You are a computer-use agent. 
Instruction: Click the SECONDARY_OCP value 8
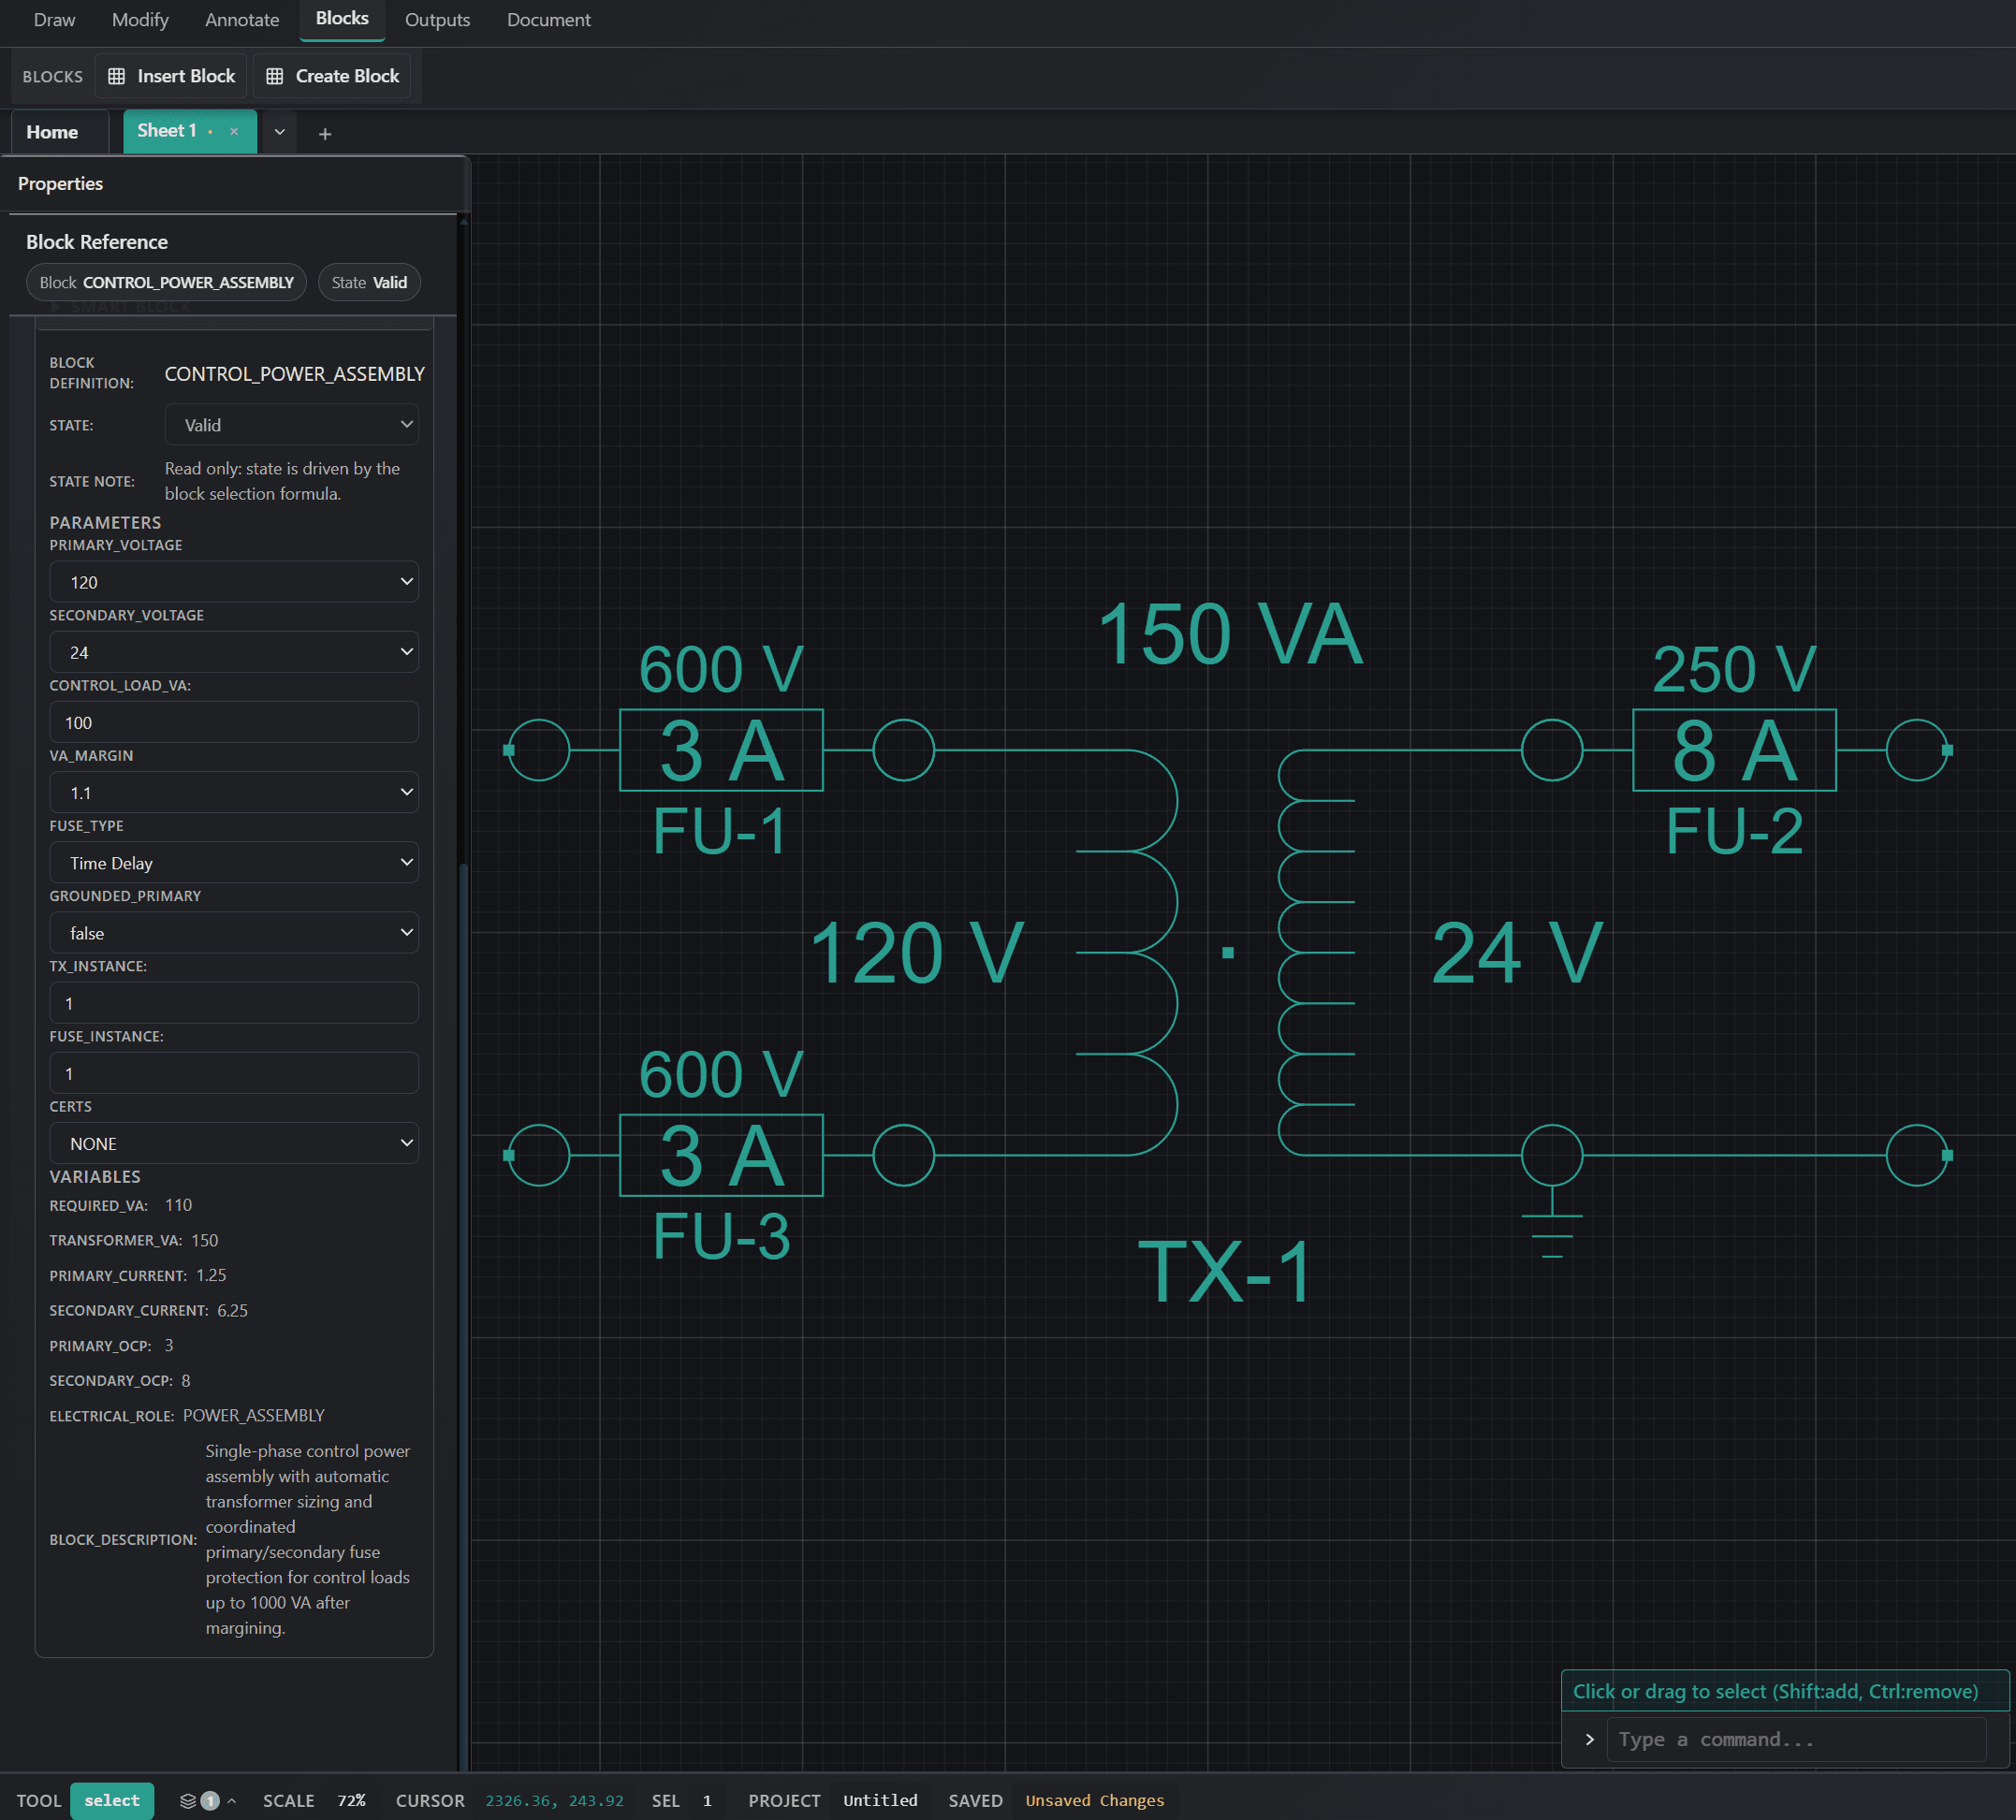185,1380
